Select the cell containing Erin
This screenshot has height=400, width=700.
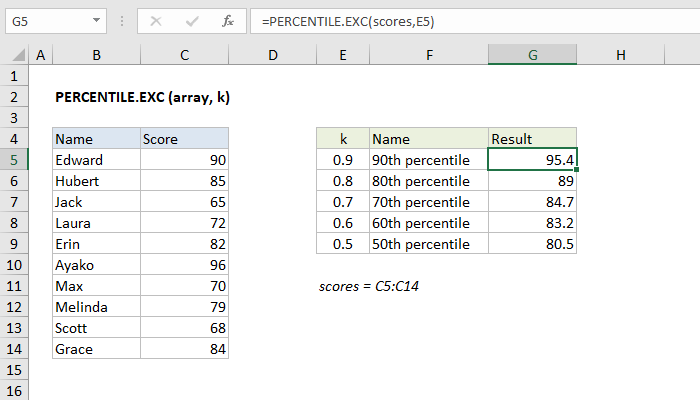tap(96, 244)
